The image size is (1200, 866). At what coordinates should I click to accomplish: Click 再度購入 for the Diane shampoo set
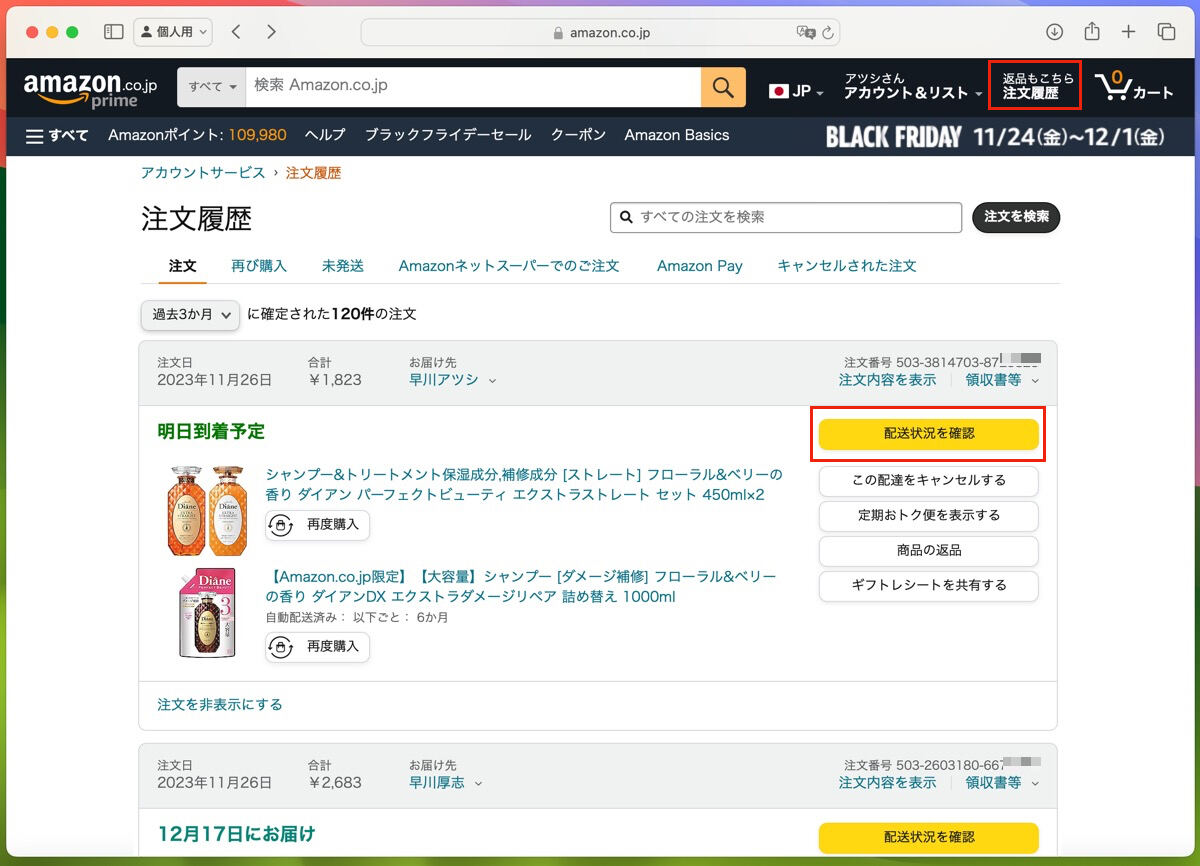pyautogui.click(x=318, y=525)
